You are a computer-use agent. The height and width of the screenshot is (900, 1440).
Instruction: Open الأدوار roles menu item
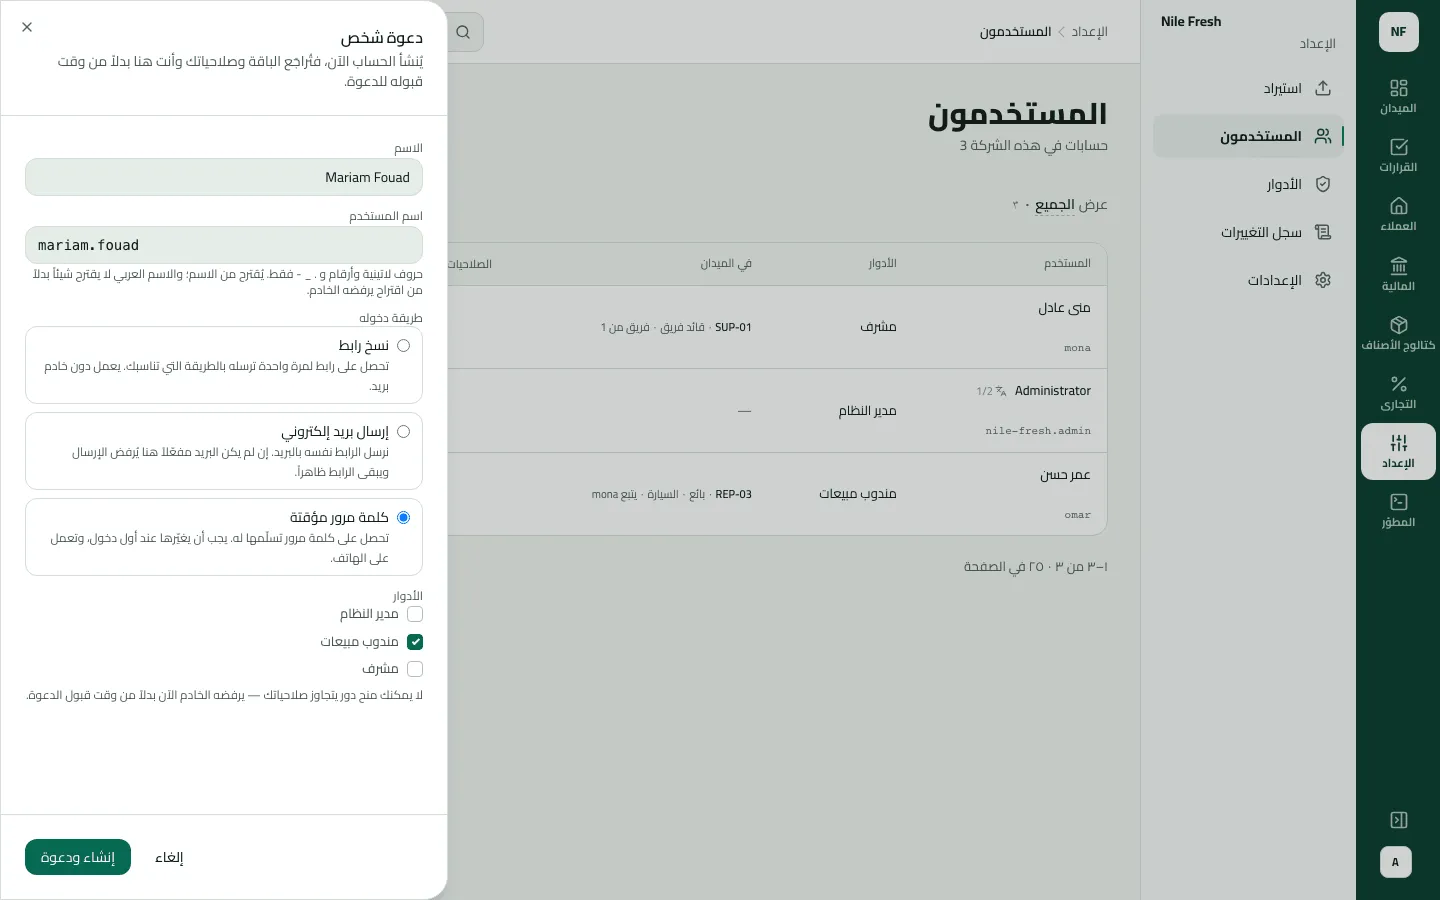(x=1248, y=184)
